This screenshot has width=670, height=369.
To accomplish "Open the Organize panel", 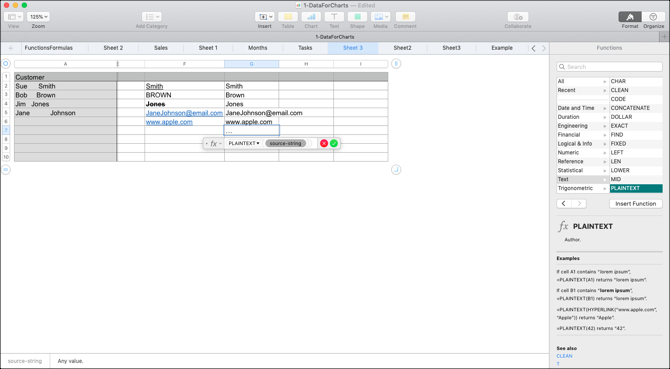I will tap(653, 17).
